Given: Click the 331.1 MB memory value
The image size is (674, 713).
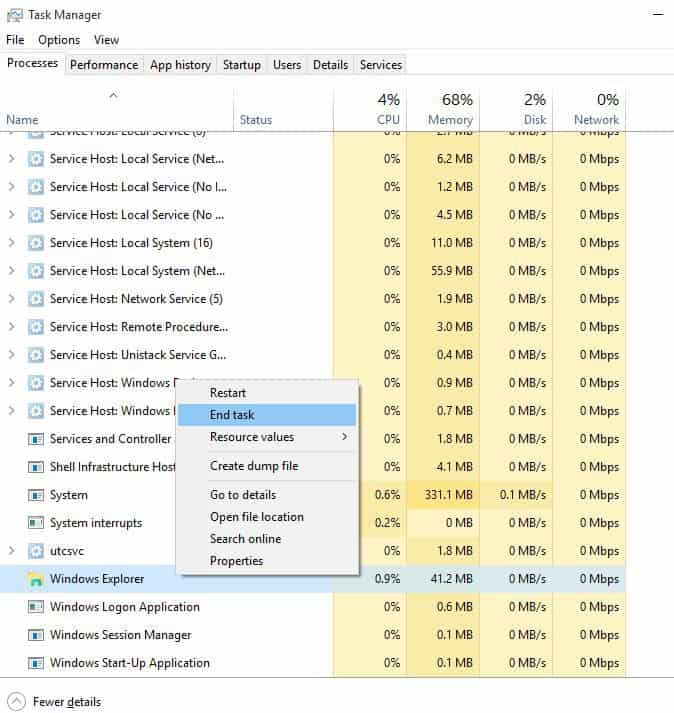Looking at the screenshot, I should [448, 495].
